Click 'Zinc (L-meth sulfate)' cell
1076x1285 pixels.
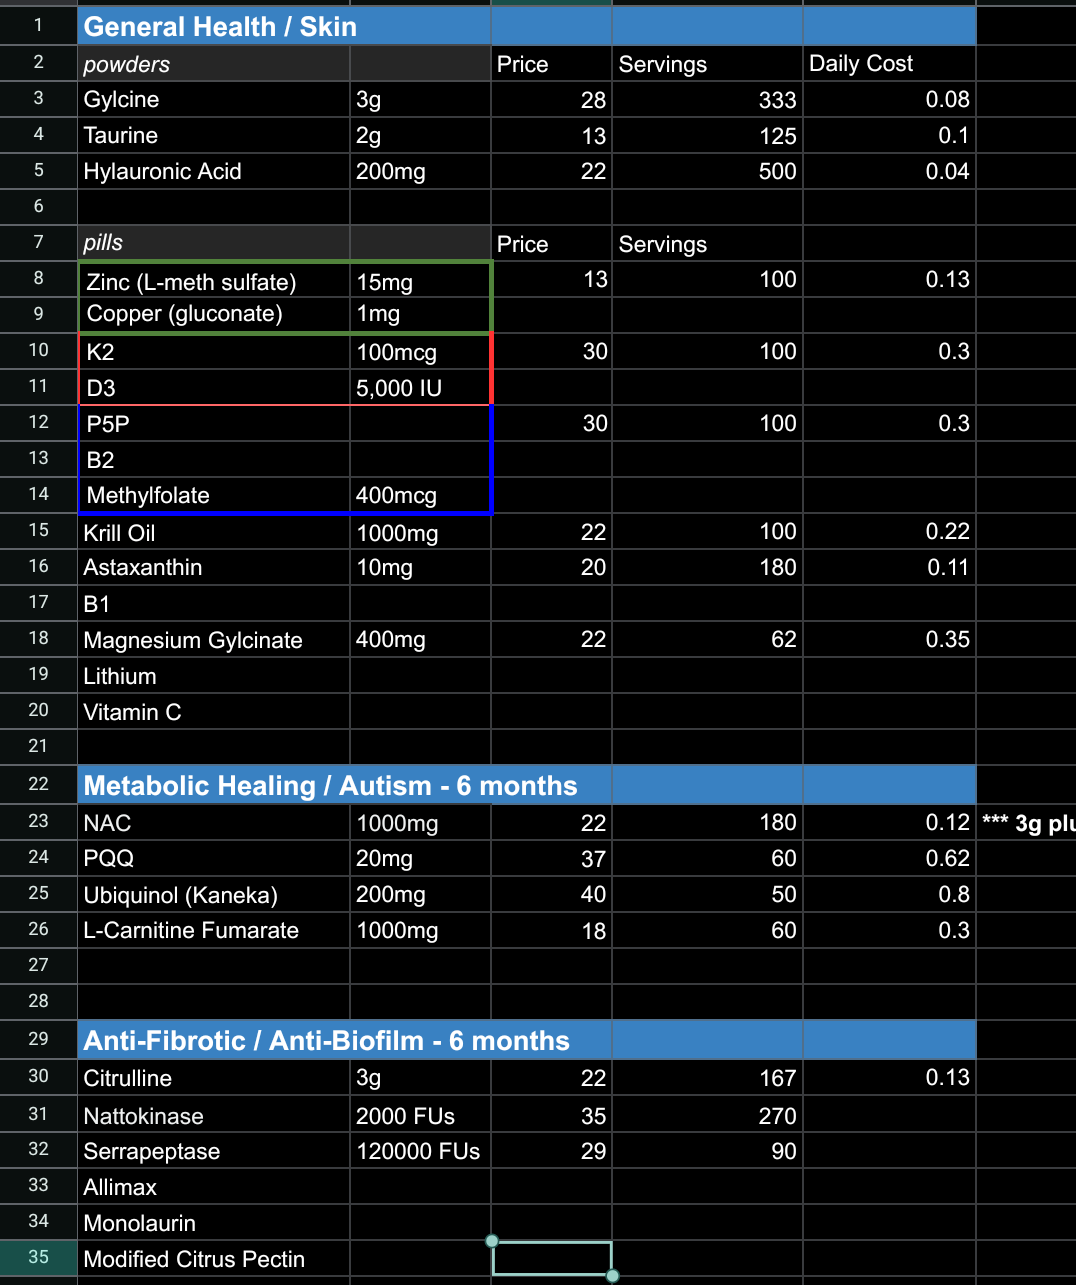214,281
